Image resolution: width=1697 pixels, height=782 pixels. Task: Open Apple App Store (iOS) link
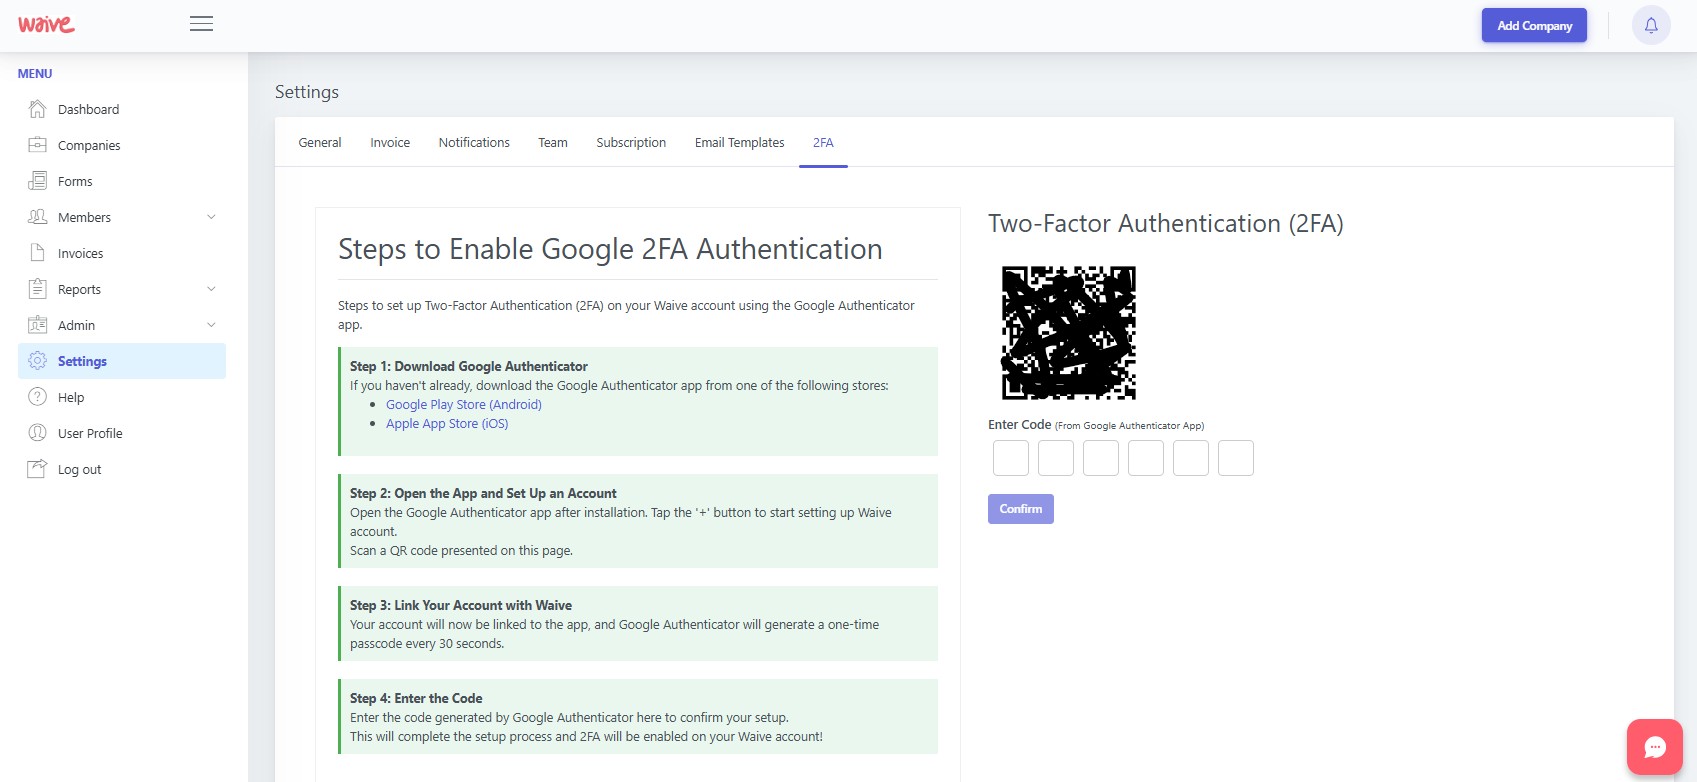pyautogui.click(x=447, y=424)
